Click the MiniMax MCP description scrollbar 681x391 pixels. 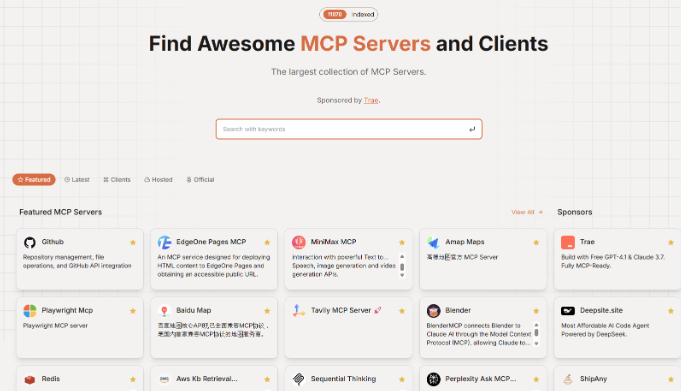pos(402,266)
